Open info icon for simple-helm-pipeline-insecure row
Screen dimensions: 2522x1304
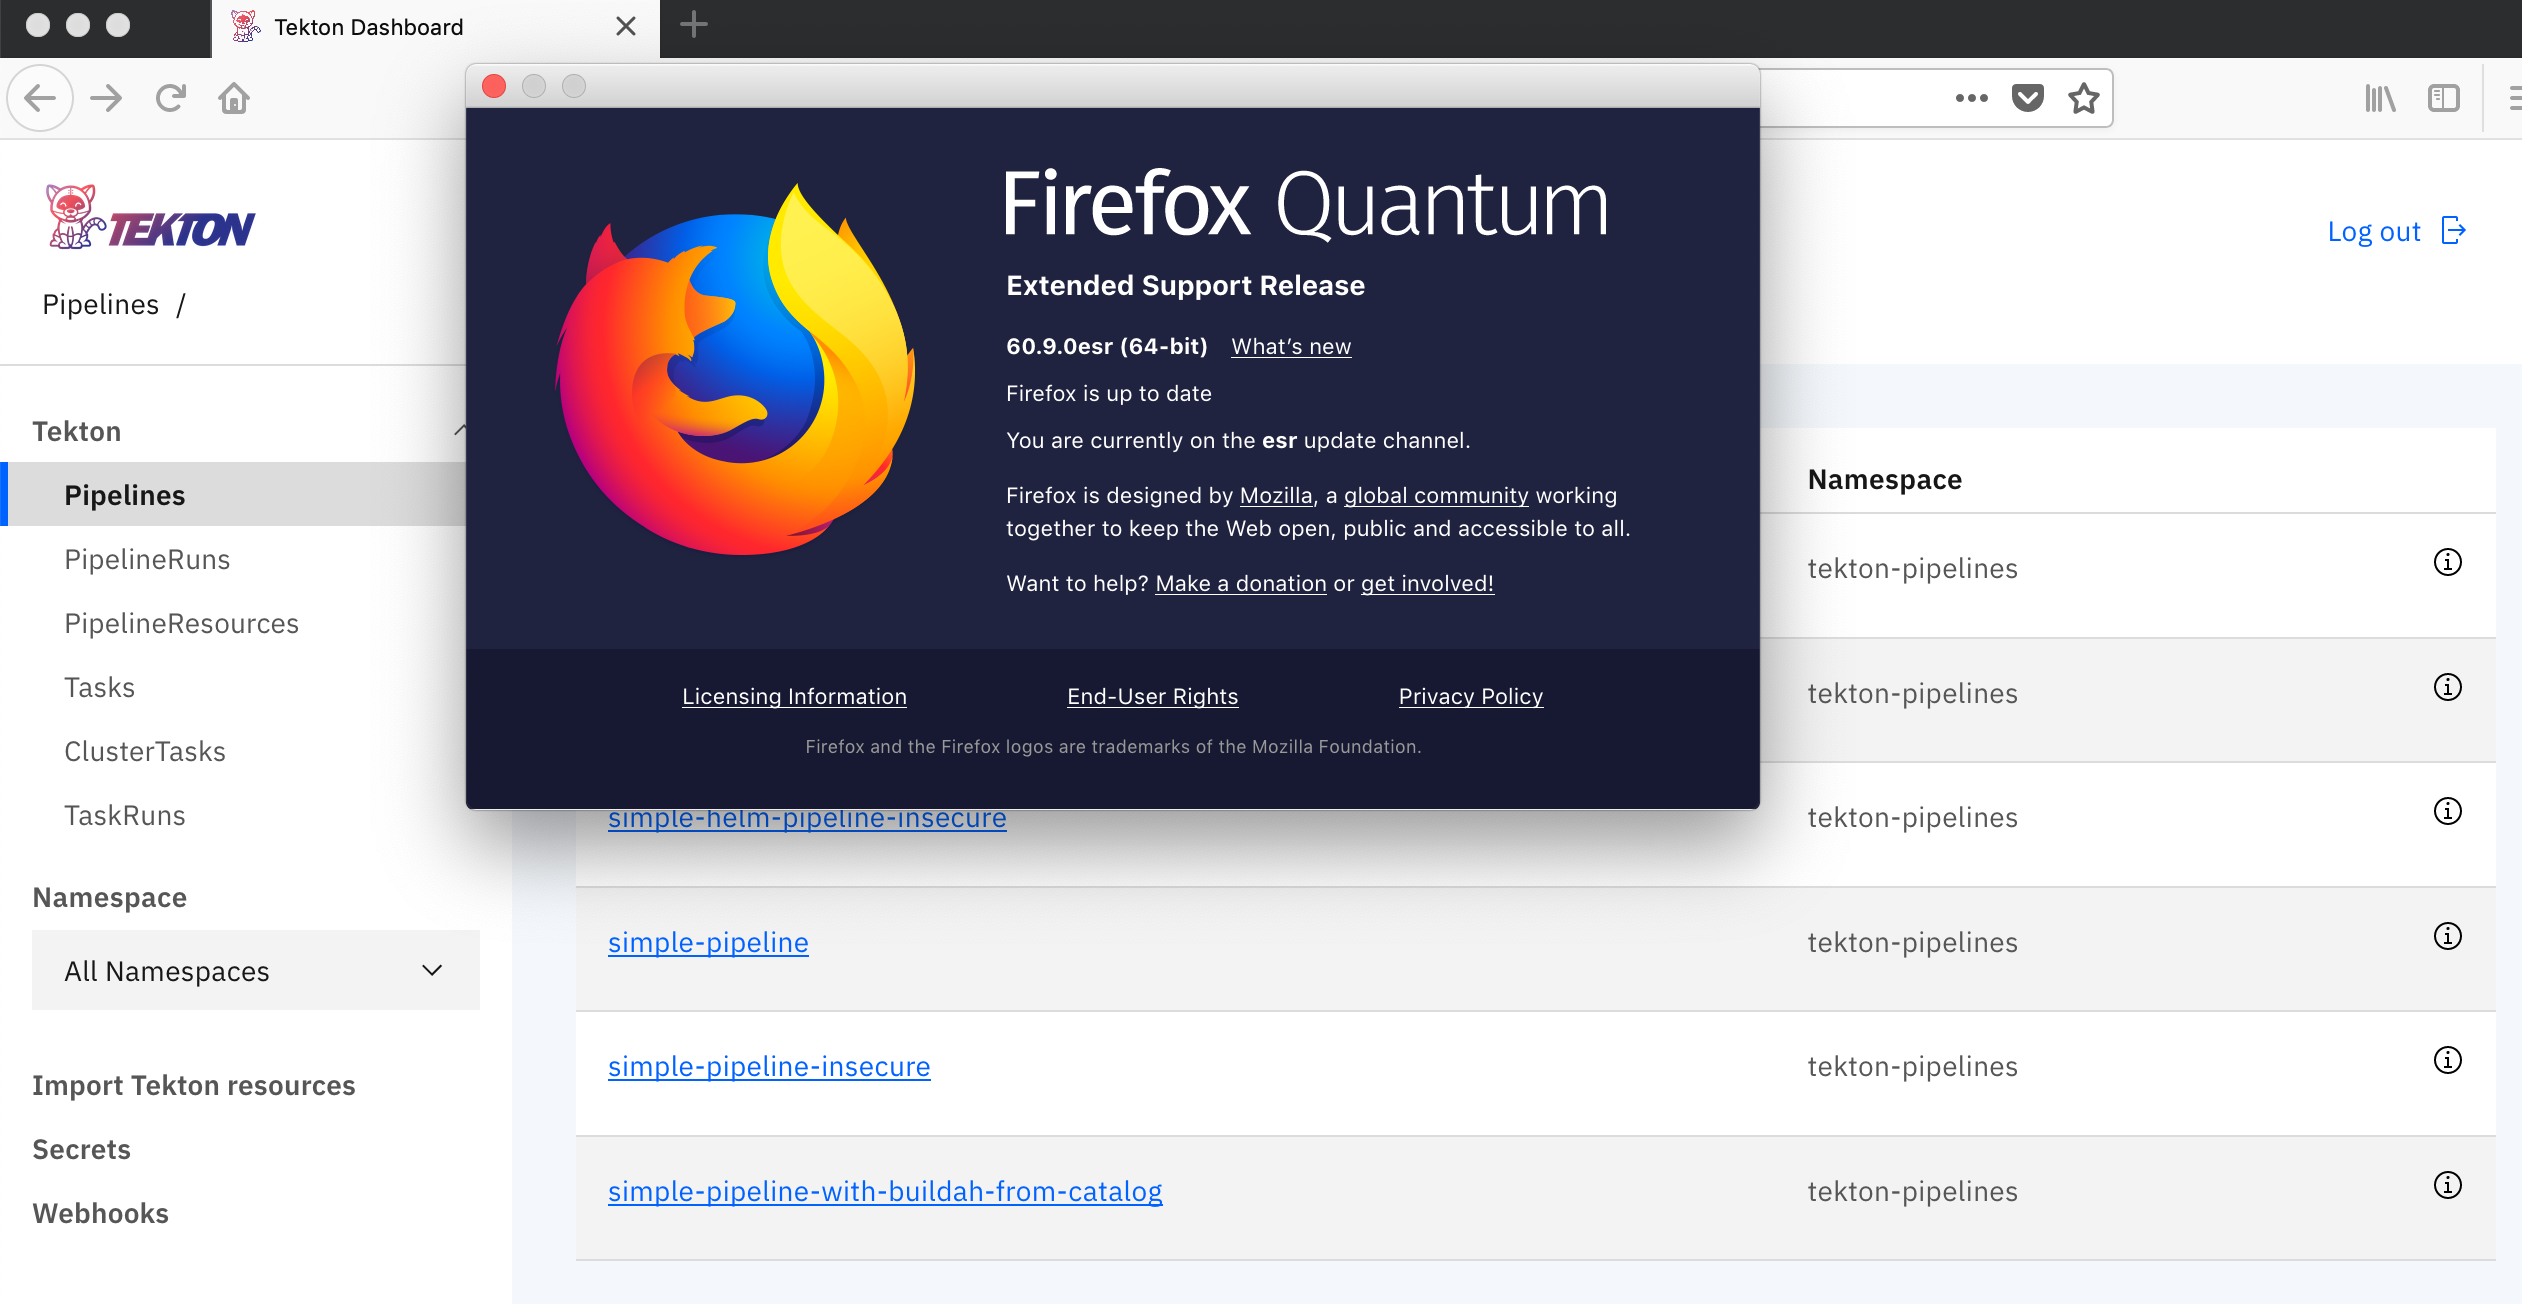2447,811
